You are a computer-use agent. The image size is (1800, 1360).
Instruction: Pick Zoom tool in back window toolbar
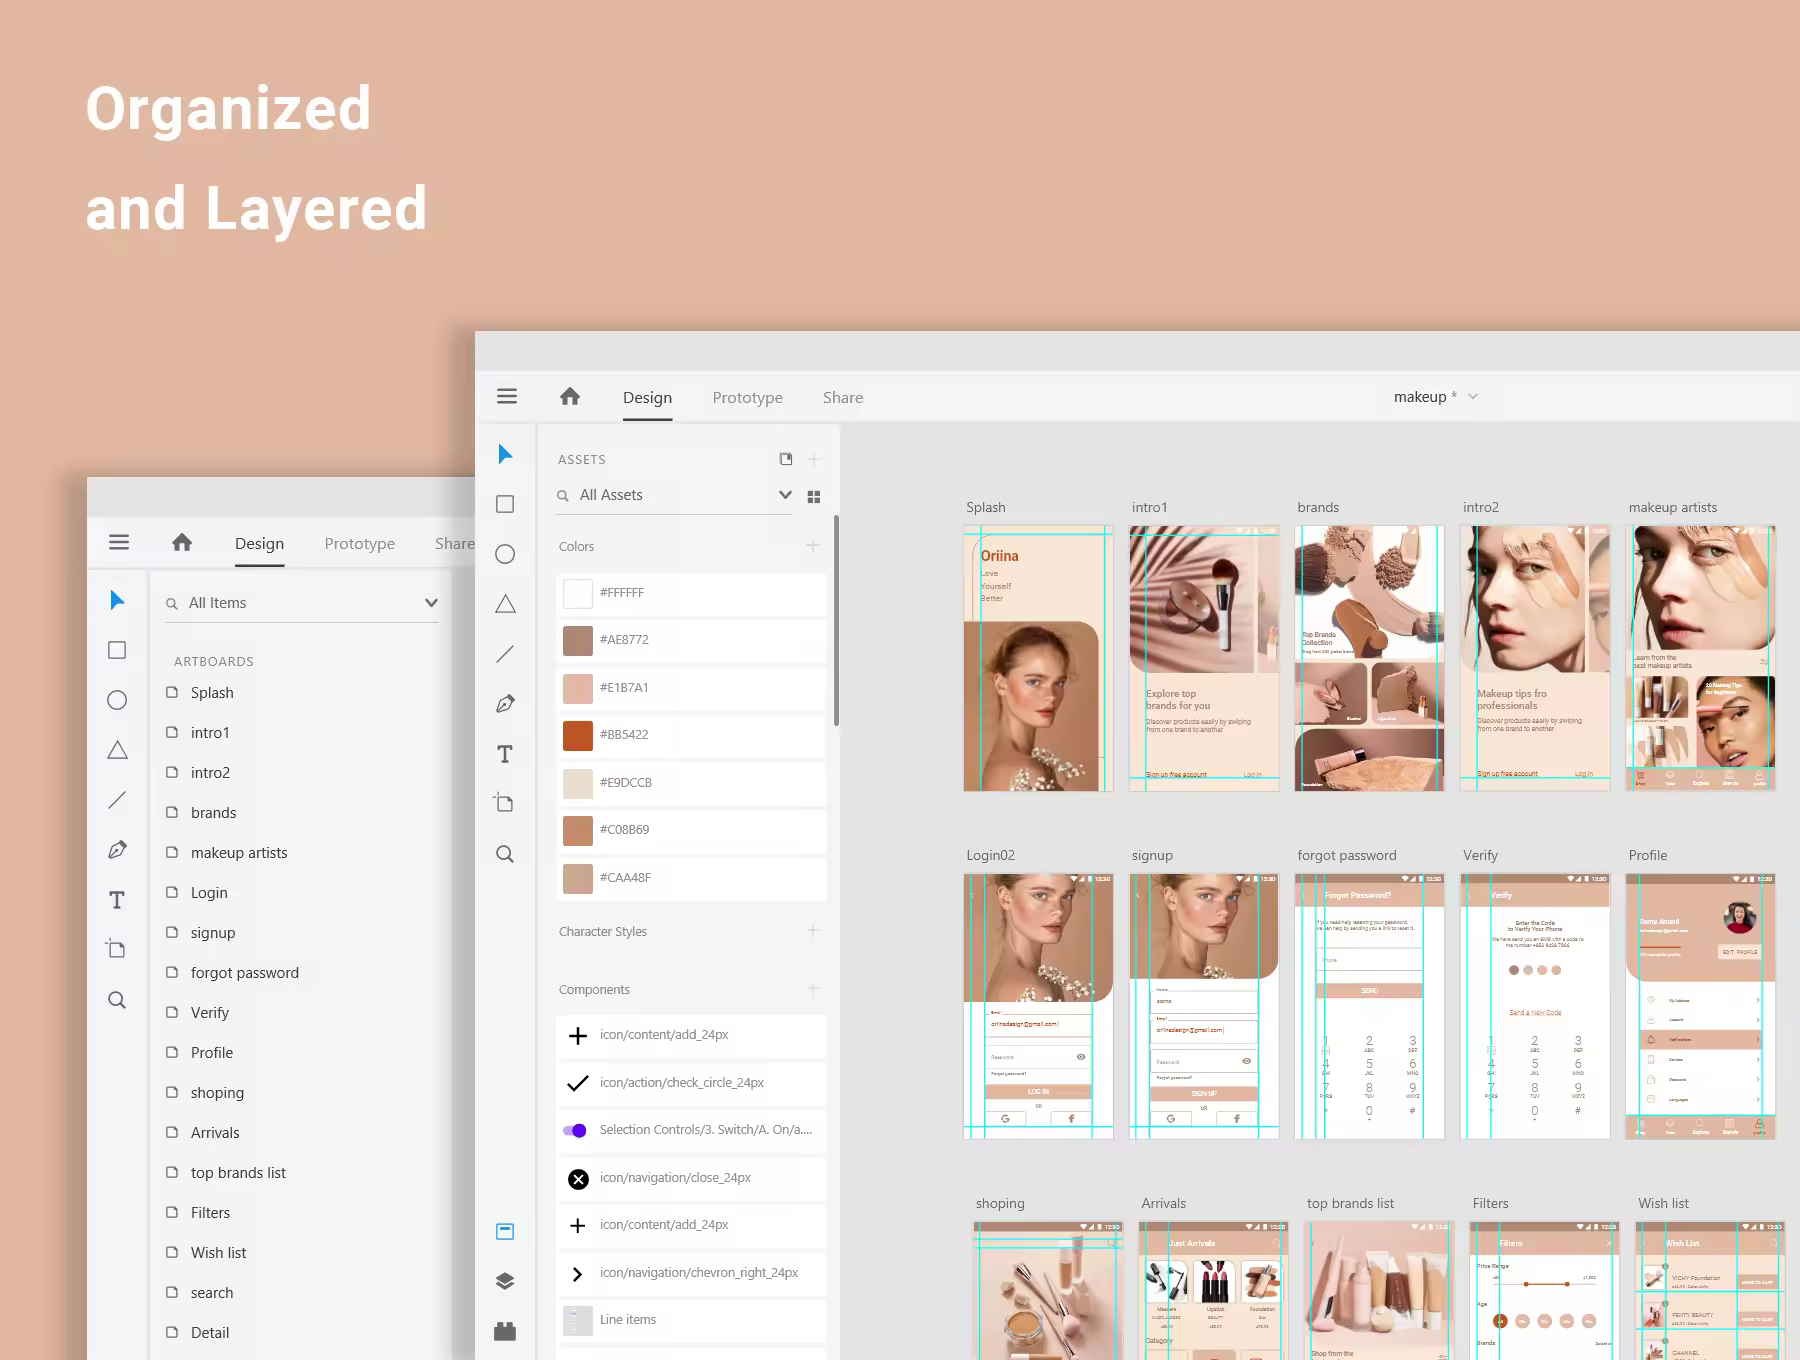(117, 1000)
